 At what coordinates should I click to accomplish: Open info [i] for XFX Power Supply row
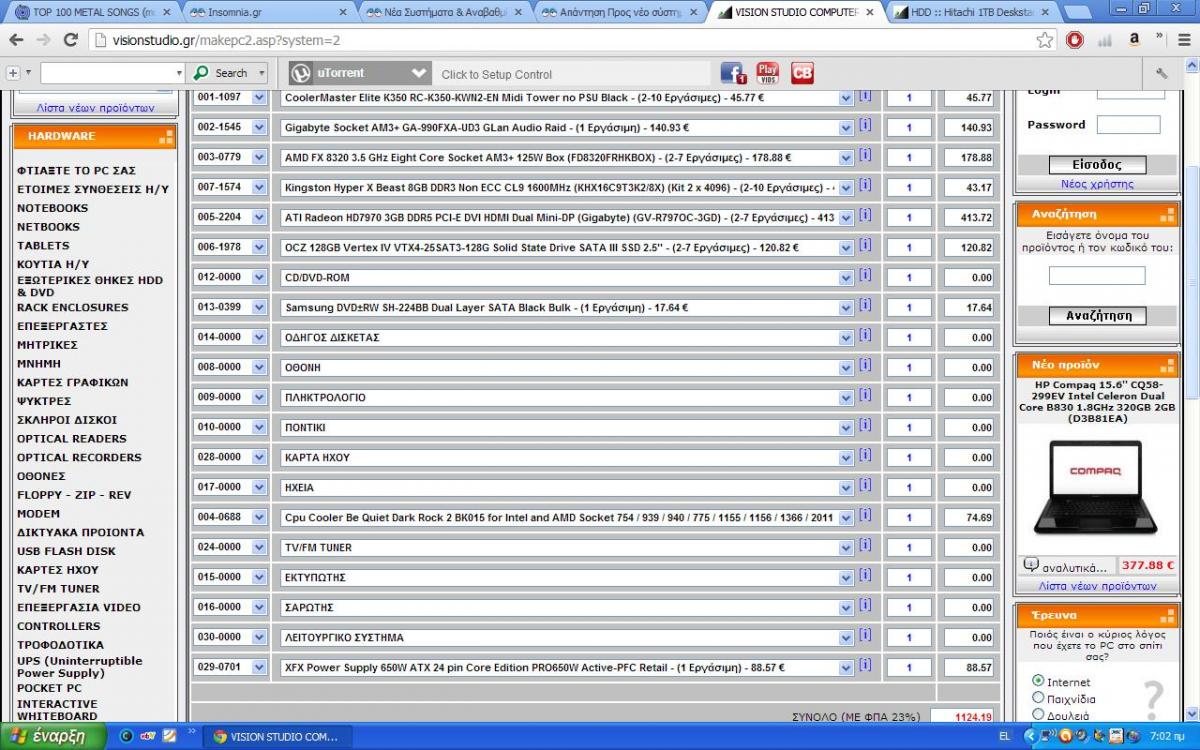click(x=865, y=666)
